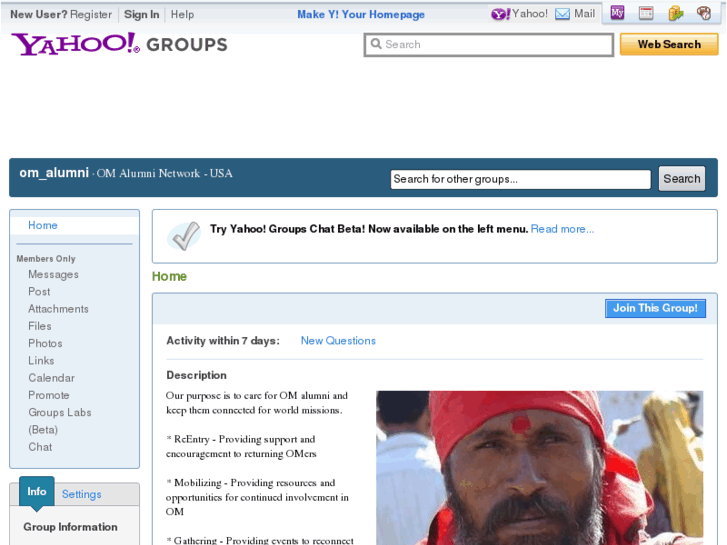Open Promote in the sidebar menu
Image resolution: width=727 pixels, height=545 pixels.
coord(49,395)
